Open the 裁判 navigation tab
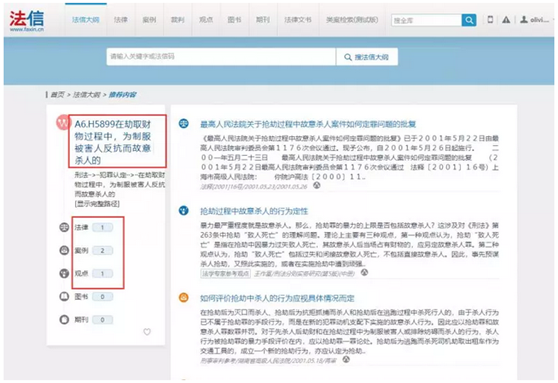 pyautogui.click(x=178, y=20)
